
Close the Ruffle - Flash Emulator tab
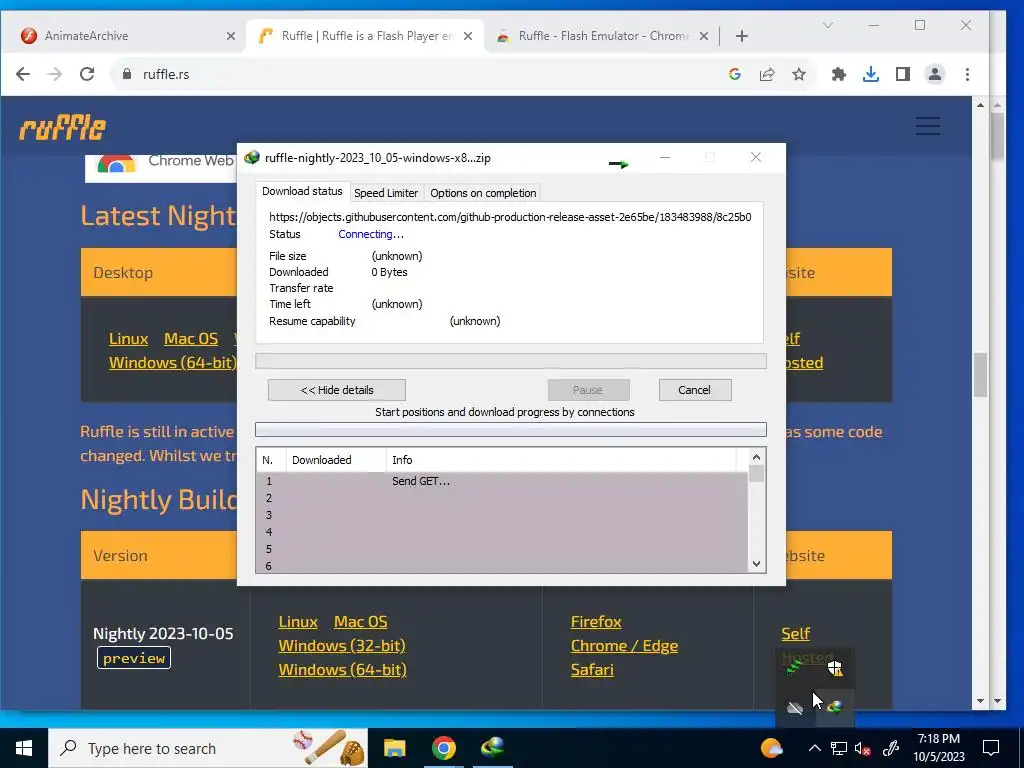703,36
